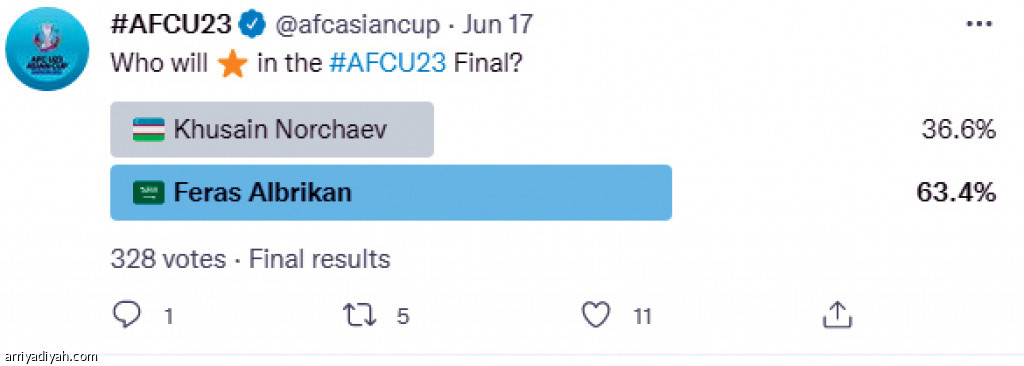Click the blue verified badge
This screenshot has width=1024, height=366.
point(251,25)
